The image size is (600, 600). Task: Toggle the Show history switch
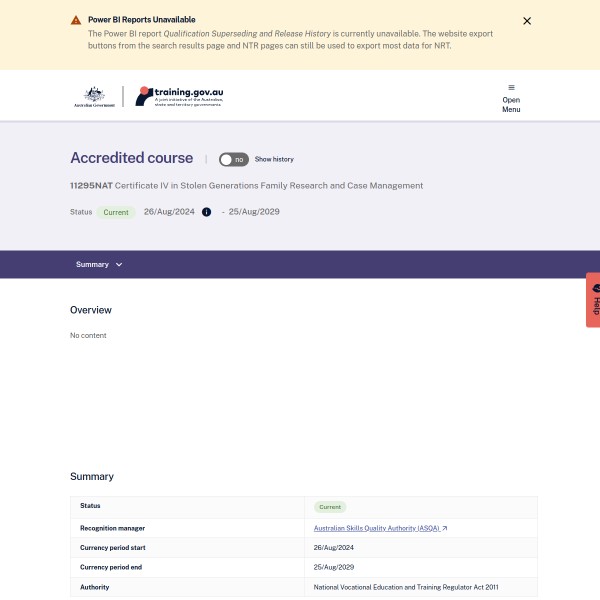233,159
